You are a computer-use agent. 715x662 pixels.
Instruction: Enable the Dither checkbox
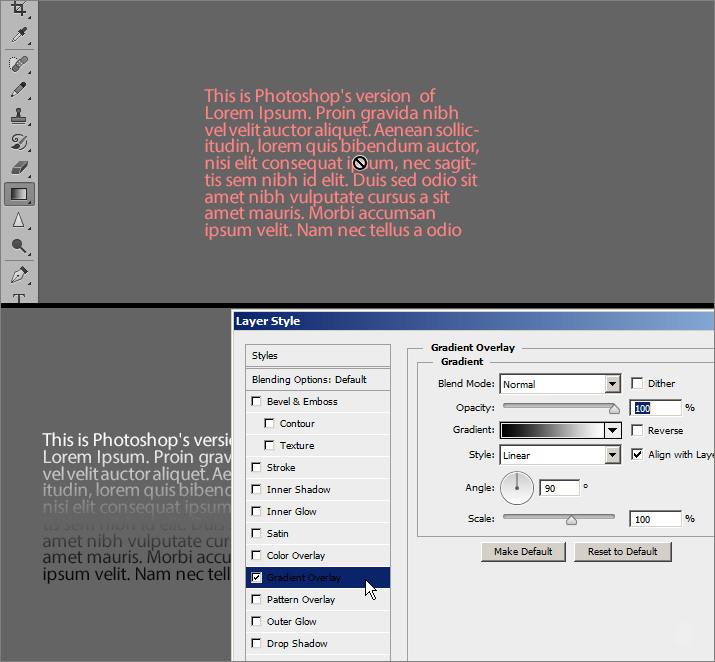click(638, 383)
